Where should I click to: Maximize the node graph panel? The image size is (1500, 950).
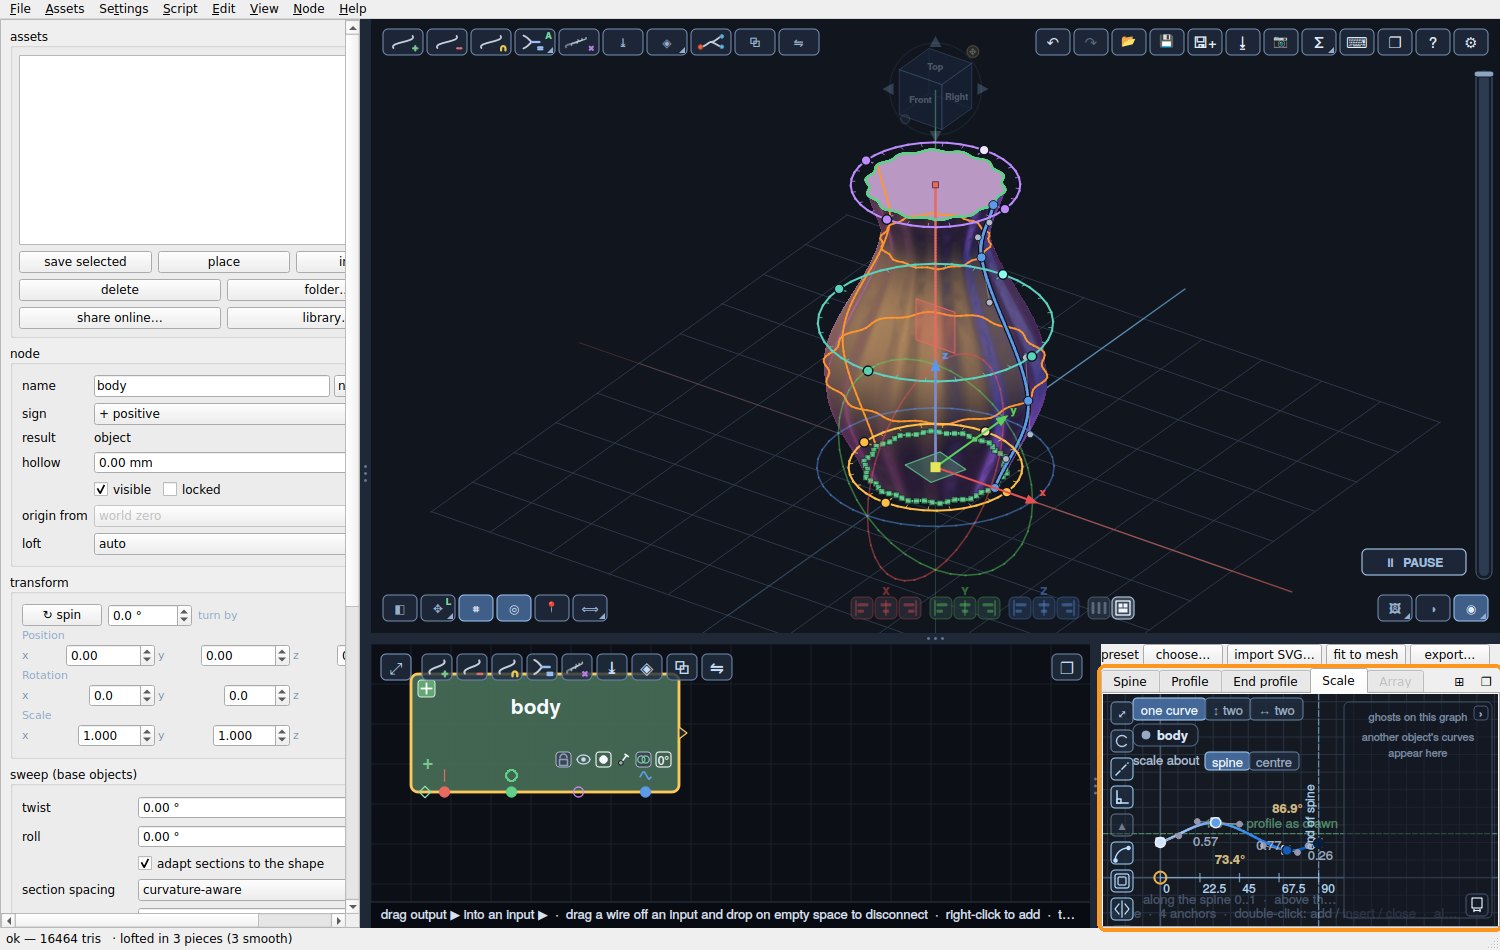pyautogui.click(x=1067, y=668)
